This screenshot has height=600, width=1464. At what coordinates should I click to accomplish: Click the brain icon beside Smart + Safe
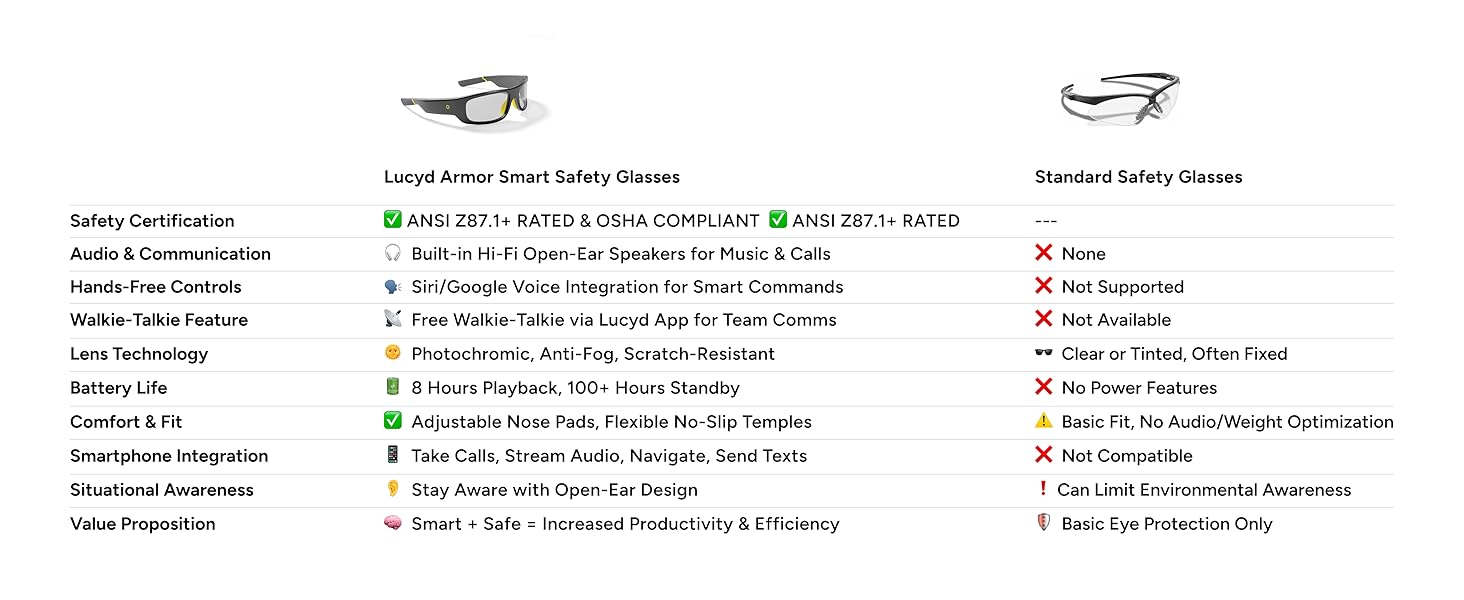[x=393, y=523]
